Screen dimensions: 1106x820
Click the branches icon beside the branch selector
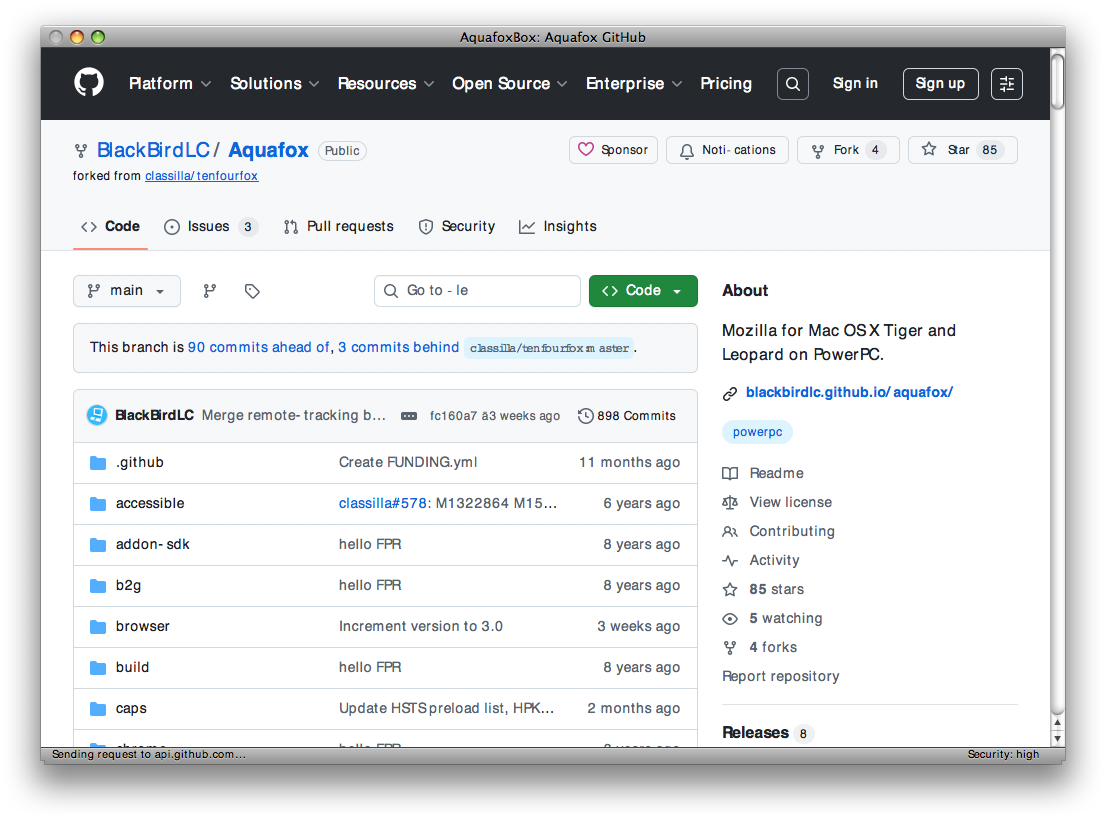209,290
